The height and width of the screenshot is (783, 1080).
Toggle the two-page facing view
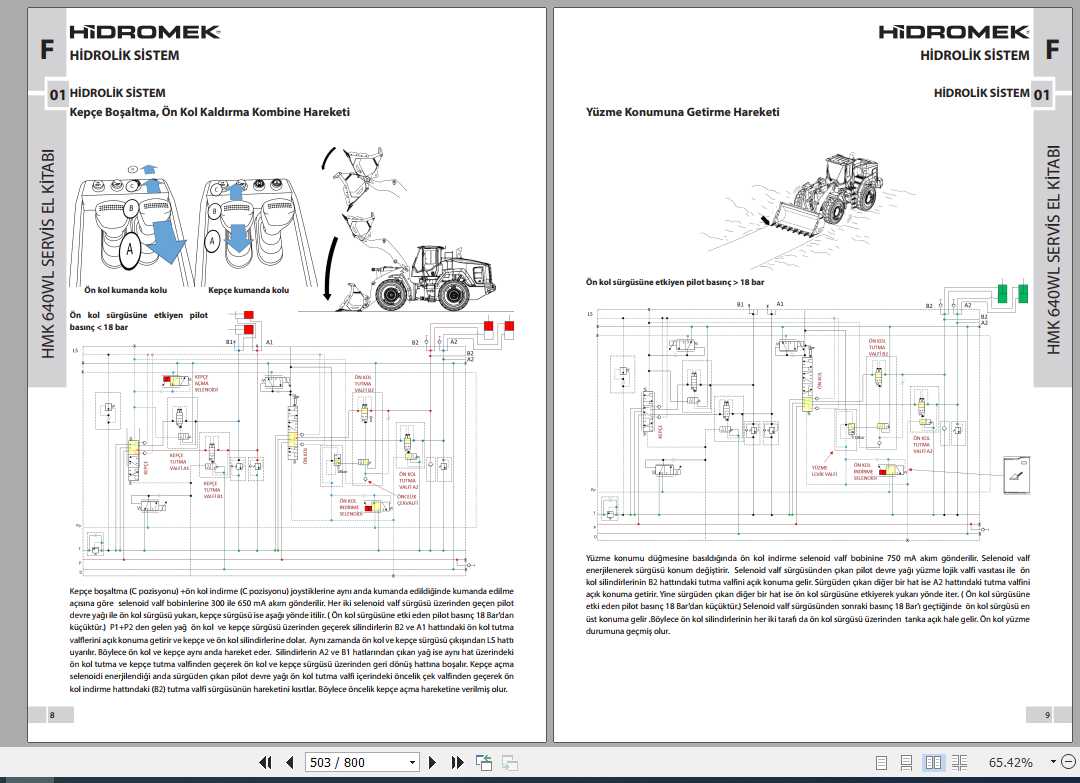(932, 761)
